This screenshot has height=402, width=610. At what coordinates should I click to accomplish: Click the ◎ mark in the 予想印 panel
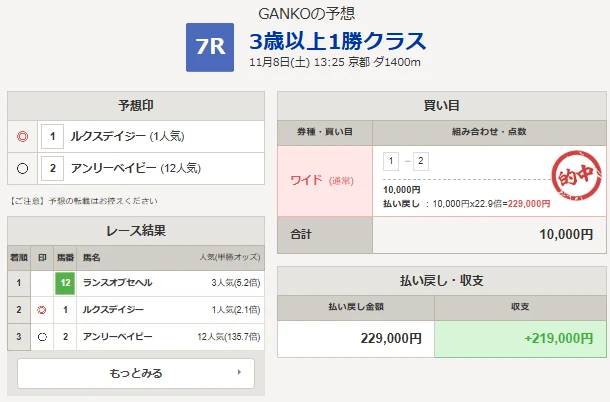(x=23, y=135)
